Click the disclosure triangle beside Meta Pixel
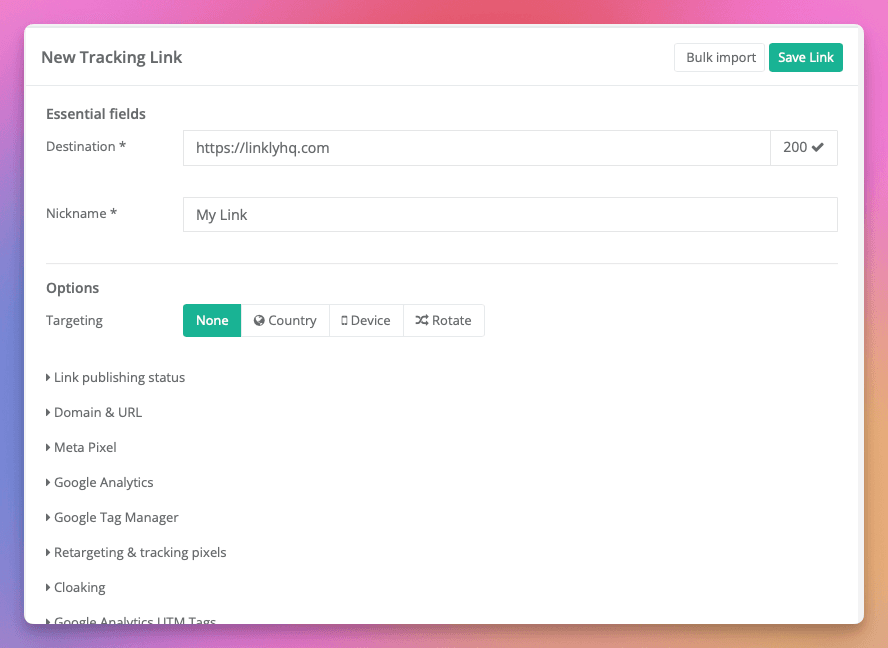The height and width of the screenshot is (648, 888). click(x=47, y=447)
